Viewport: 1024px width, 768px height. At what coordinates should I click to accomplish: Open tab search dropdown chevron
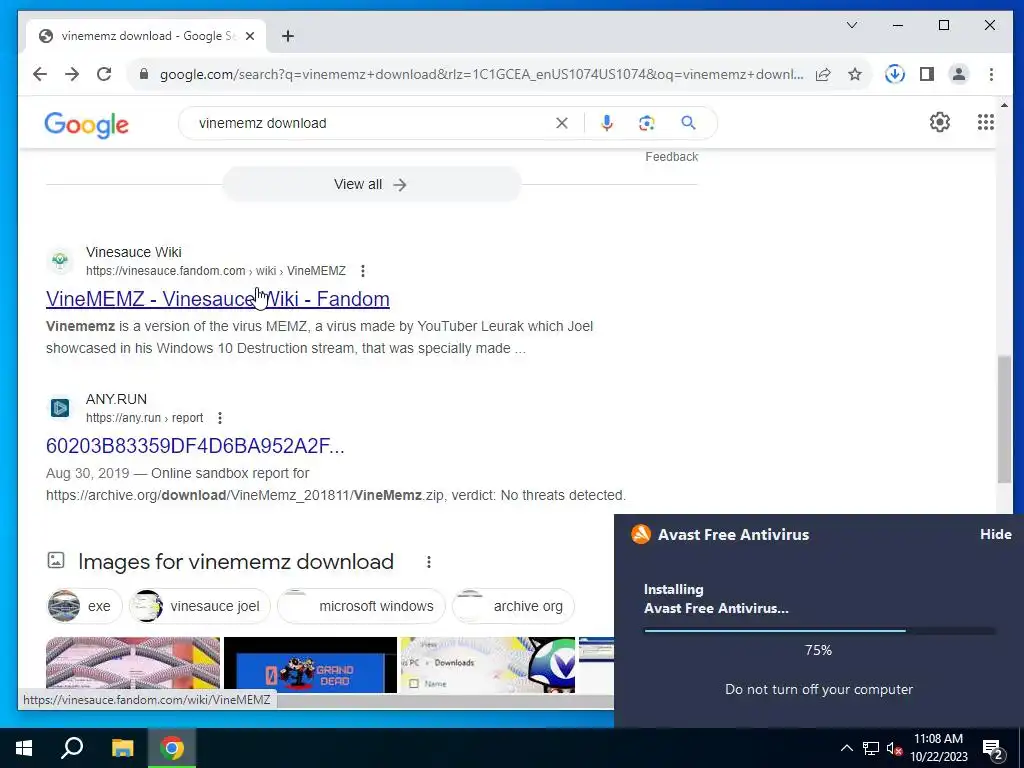click(852, 25)
